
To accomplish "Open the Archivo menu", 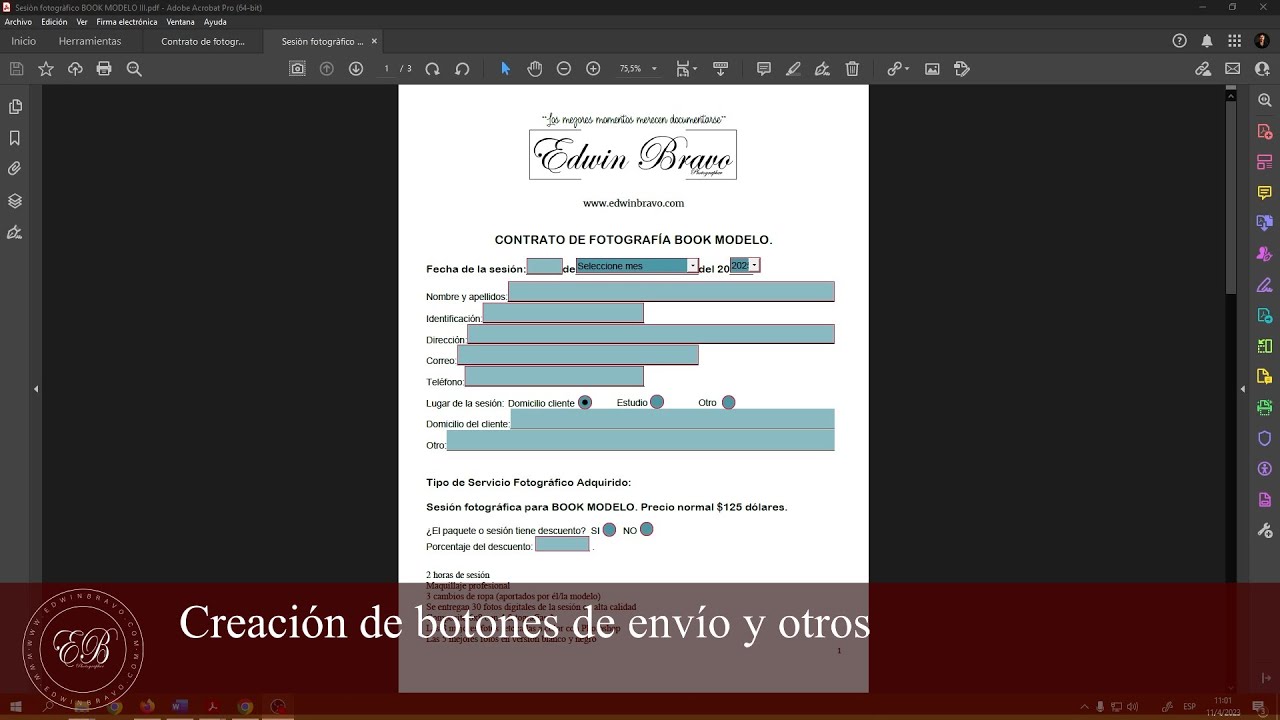I will pyautogui.click(x=18, y=22).
